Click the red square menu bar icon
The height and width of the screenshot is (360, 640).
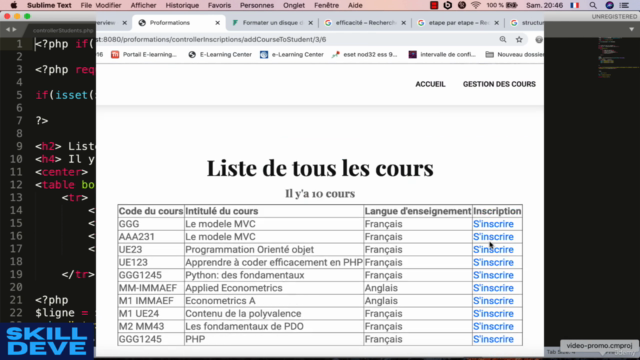pyautogui.click(x=434, y=5)
